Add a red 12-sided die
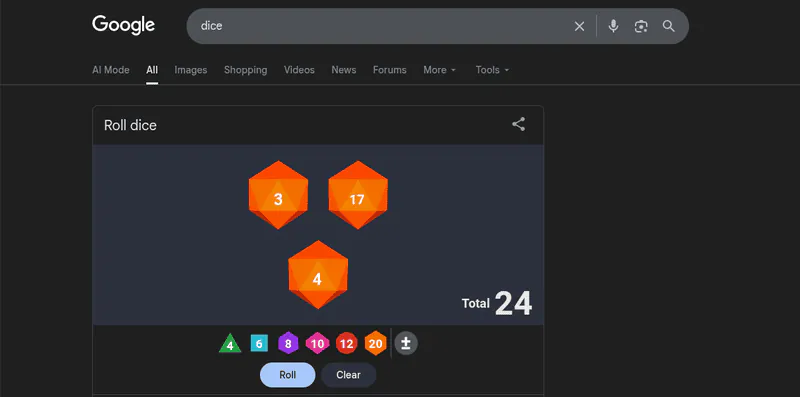The image size is (800, 397). (x=346, y=343)
